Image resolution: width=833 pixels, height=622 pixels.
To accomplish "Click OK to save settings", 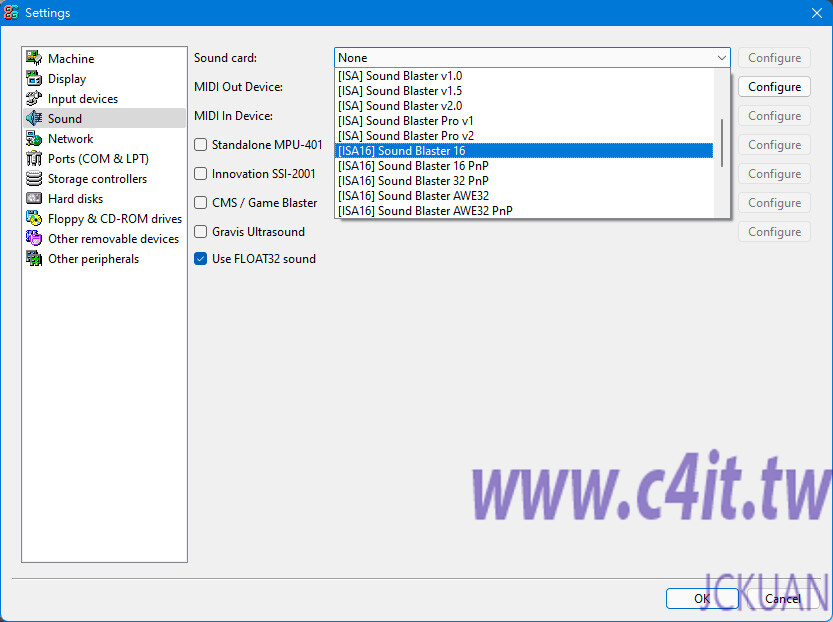I will coord(702,599).
